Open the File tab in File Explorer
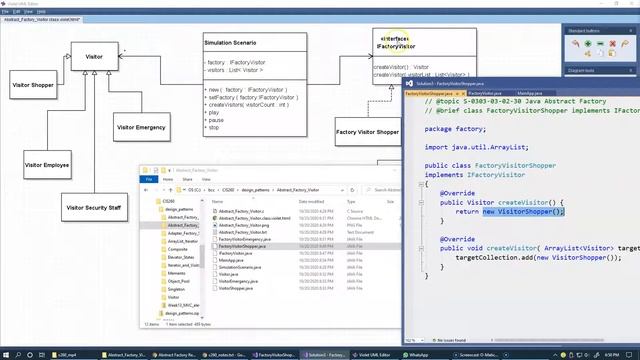 (x=149, y=179)
